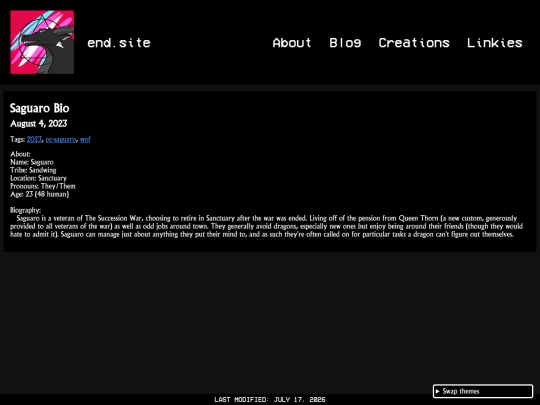The image size is (540, 405).
Task: Go to the Blog page
Action: [x=345, y=43]
